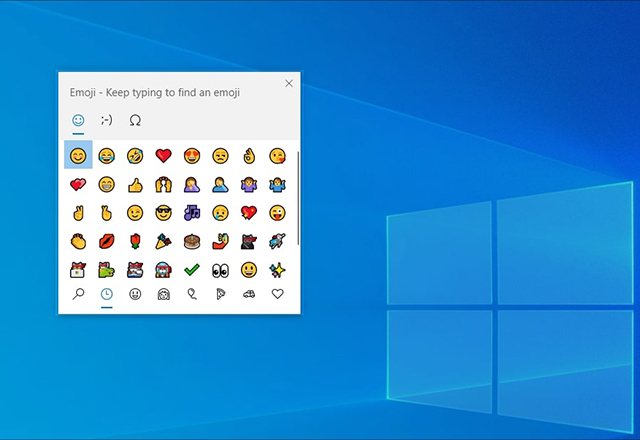Pick the unamused face emoji
Screen dimensions: 640x440
[x=220, y=156]
